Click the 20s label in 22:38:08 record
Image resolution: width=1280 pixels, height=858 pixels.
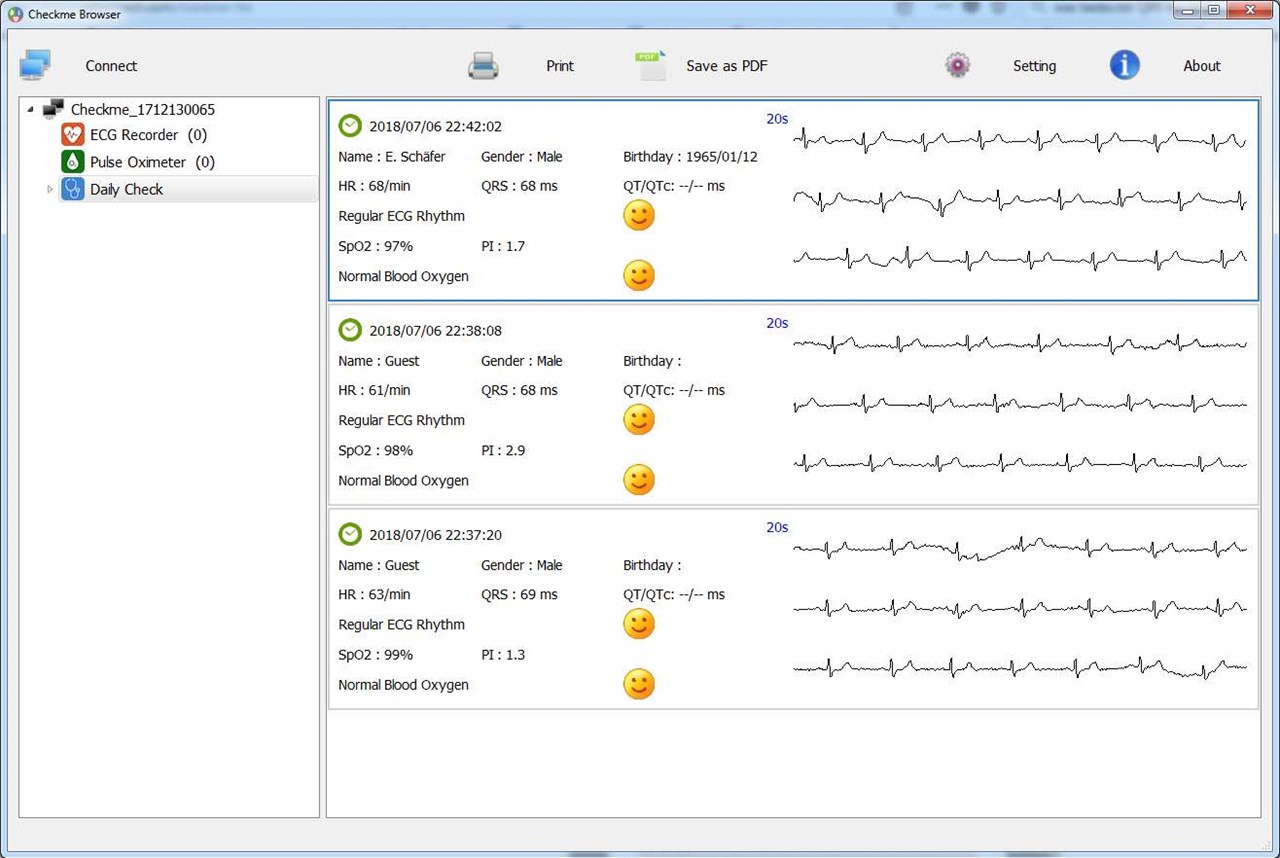point(777,322)
